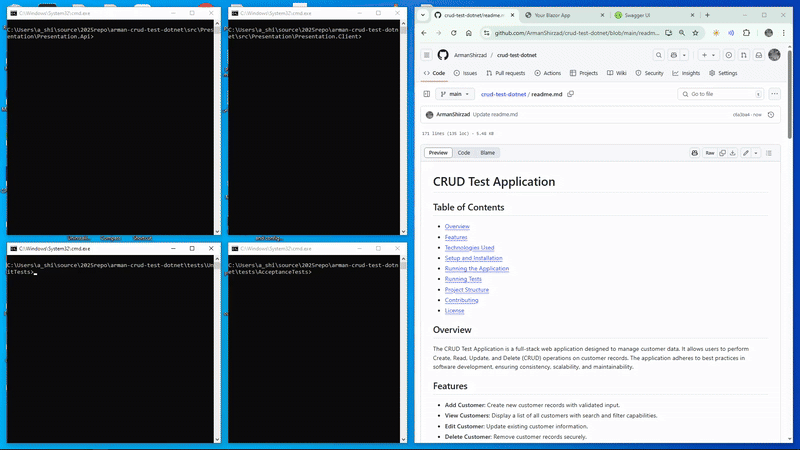Follow the Running Tests link
Viewport: 800px width, 450px height.
(x=463, y=279)
